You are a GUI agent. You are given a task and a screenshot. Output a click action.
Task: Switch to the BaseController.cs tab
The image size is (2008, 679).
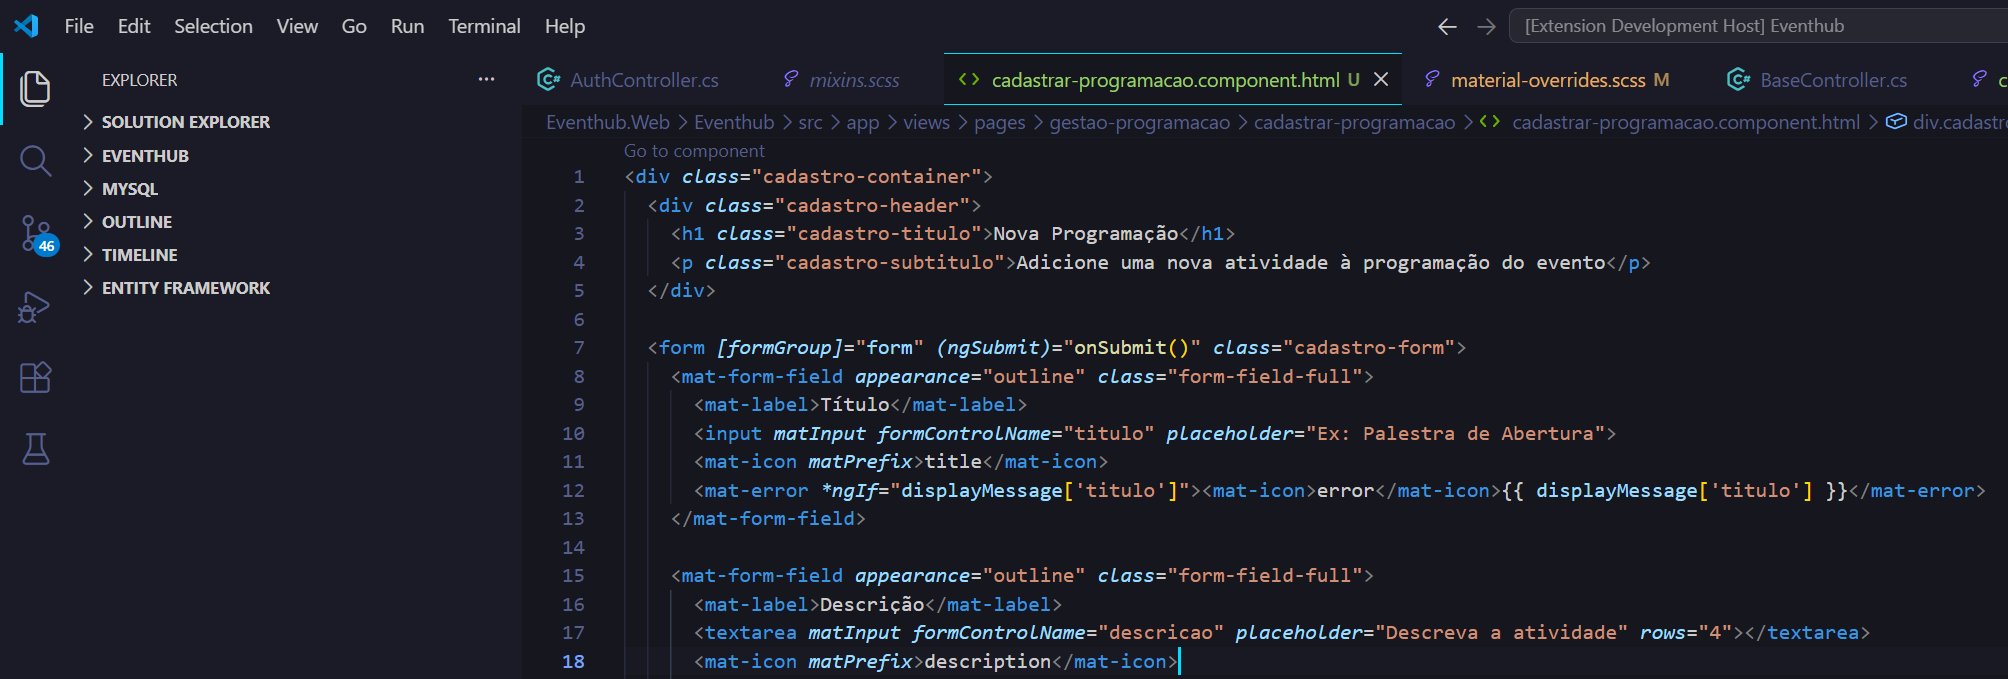point(1833,80)
